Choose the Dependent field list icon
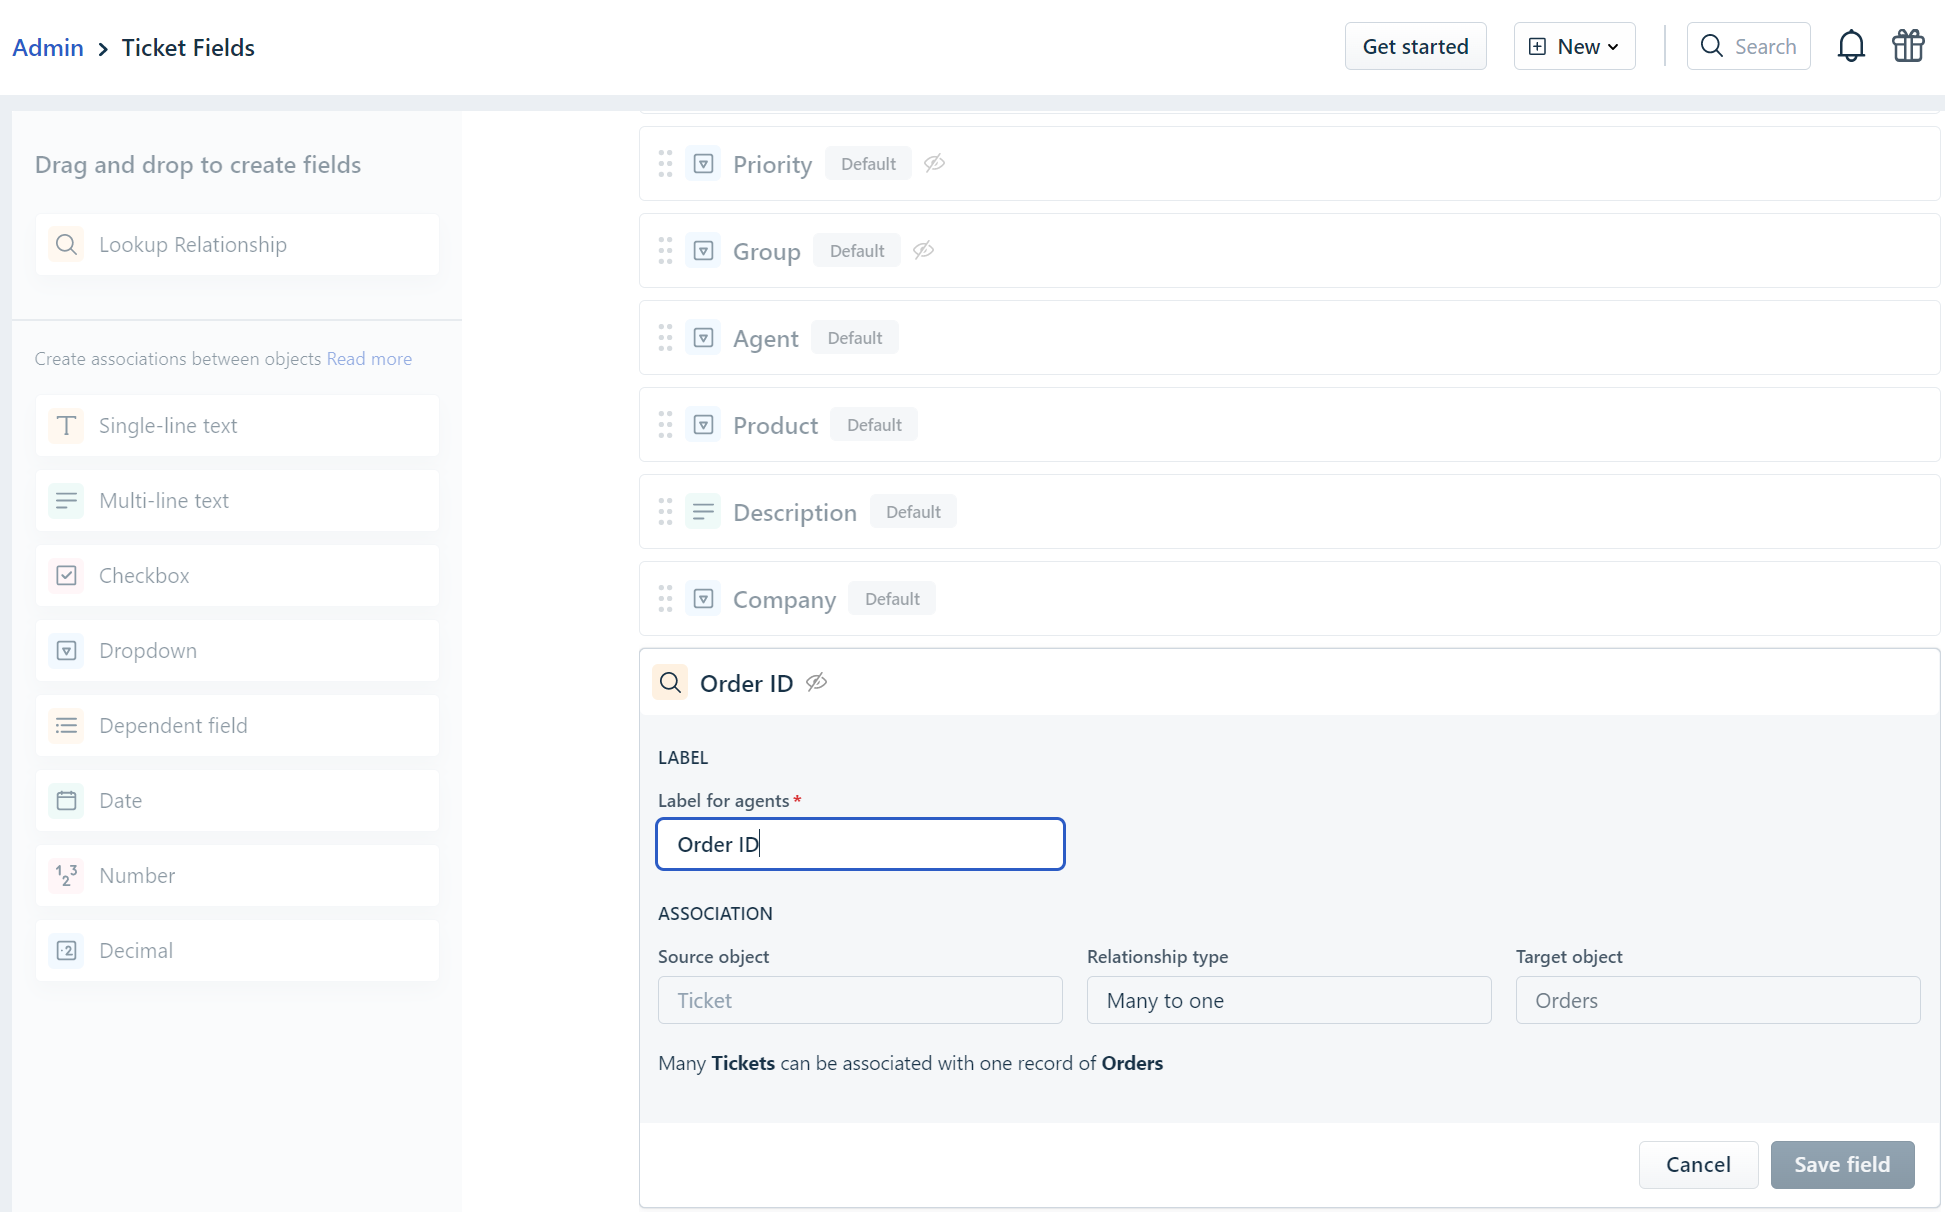Image resolution: width=1945 pixels, height=1212 pixels. pyautogui.click(x=66, y=726)
